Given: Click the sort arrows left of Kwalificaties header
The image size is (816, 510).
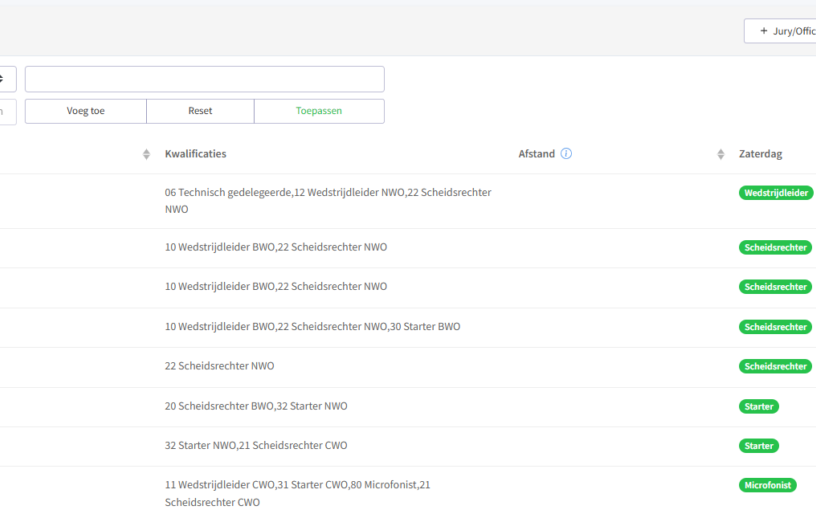Looking at the screenshot, I should pos(146,154).
